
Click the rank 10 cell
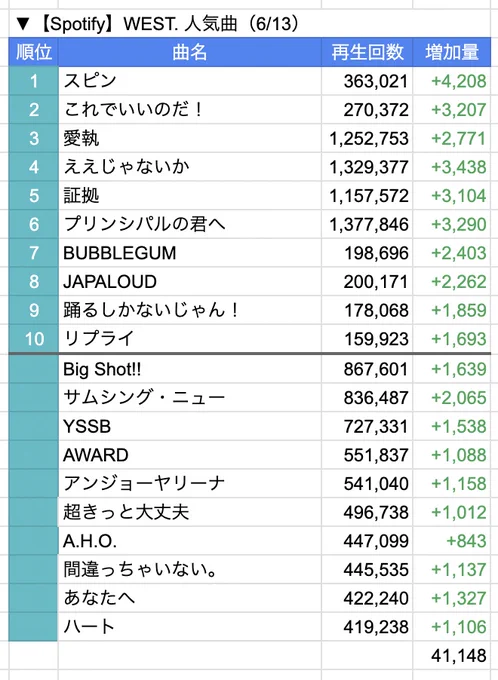33,339
